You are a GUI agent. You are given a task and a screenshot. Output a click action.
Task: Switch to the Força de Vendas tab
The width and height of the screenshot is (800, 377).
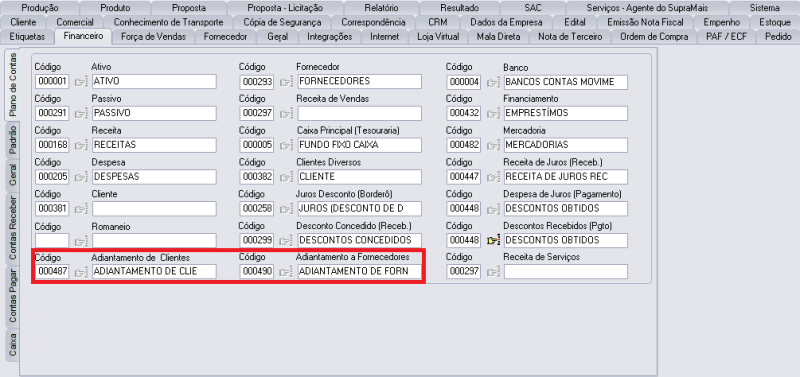pos(153,37)
